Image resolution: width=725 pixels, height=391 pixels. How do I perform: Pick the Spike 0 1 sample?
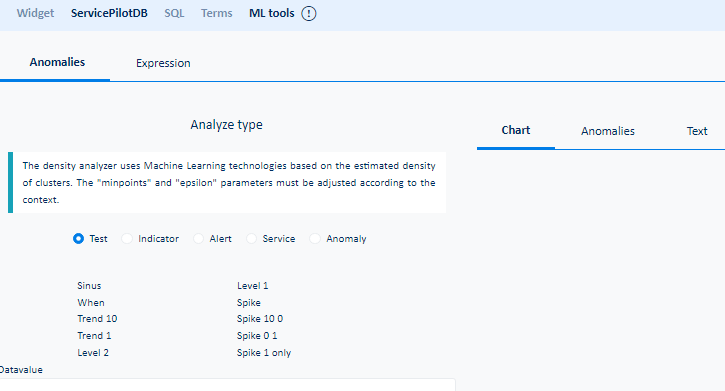(257, 336)
